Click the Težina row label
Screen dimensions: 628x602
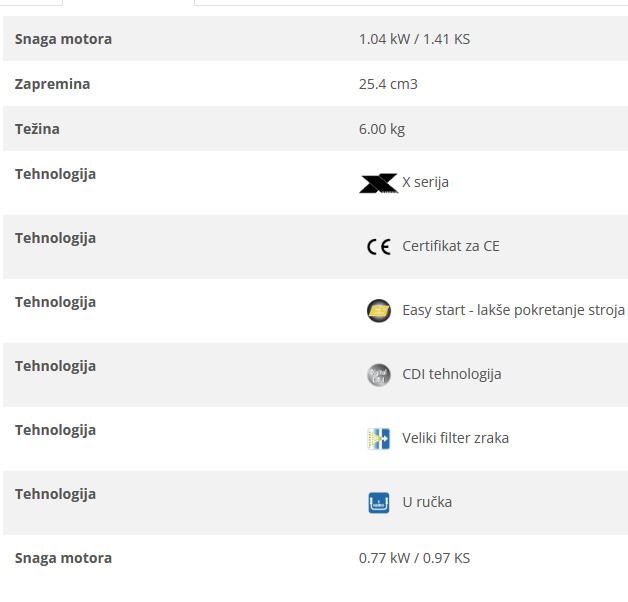37,129
